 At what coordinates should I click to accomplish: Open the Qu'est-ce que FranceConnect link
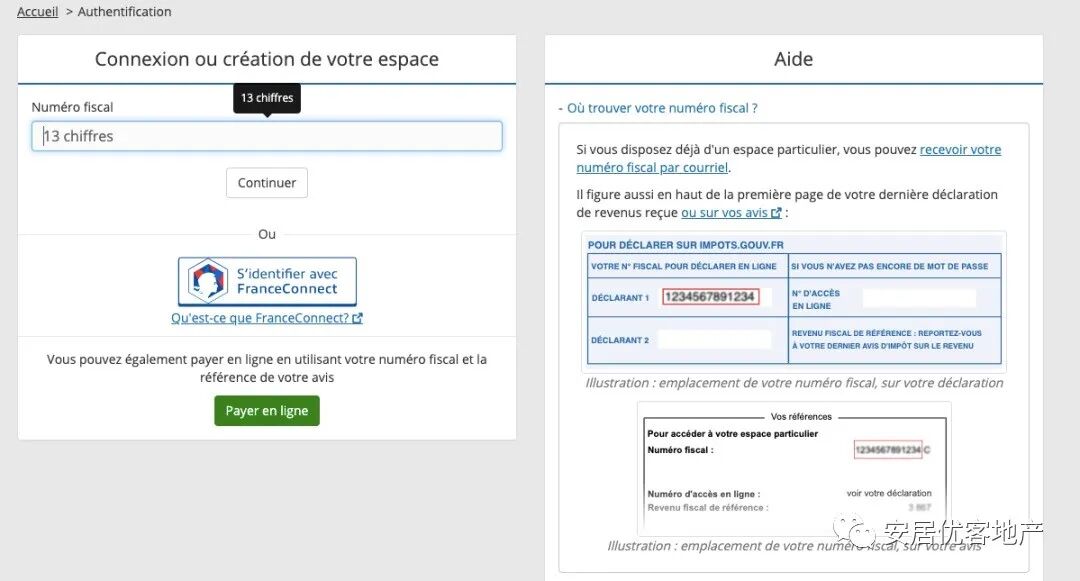coord(267,318)
